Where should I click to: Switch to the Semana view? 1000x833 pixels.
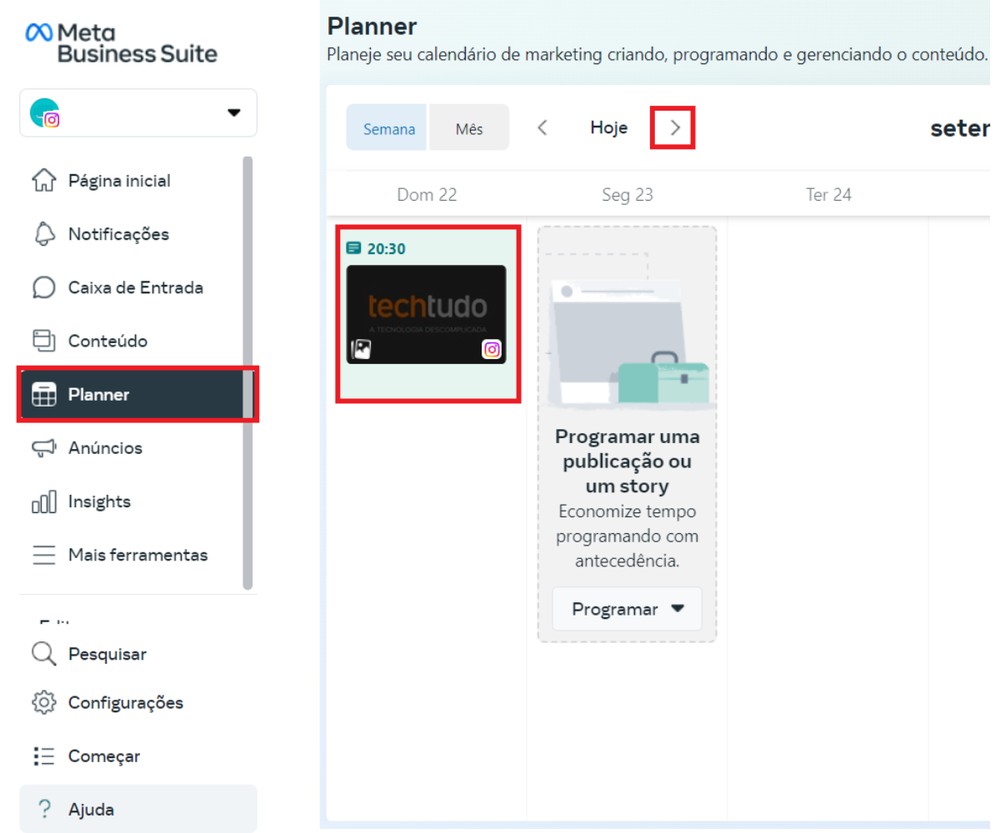click(386, 128)
